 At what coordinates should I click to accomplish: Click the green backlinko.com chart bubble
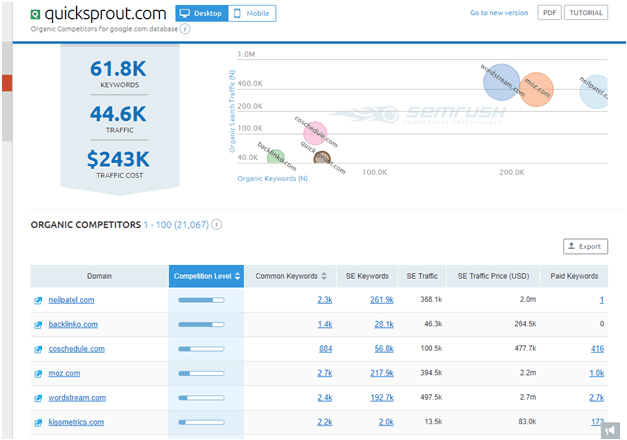click(x=276, y=157)
